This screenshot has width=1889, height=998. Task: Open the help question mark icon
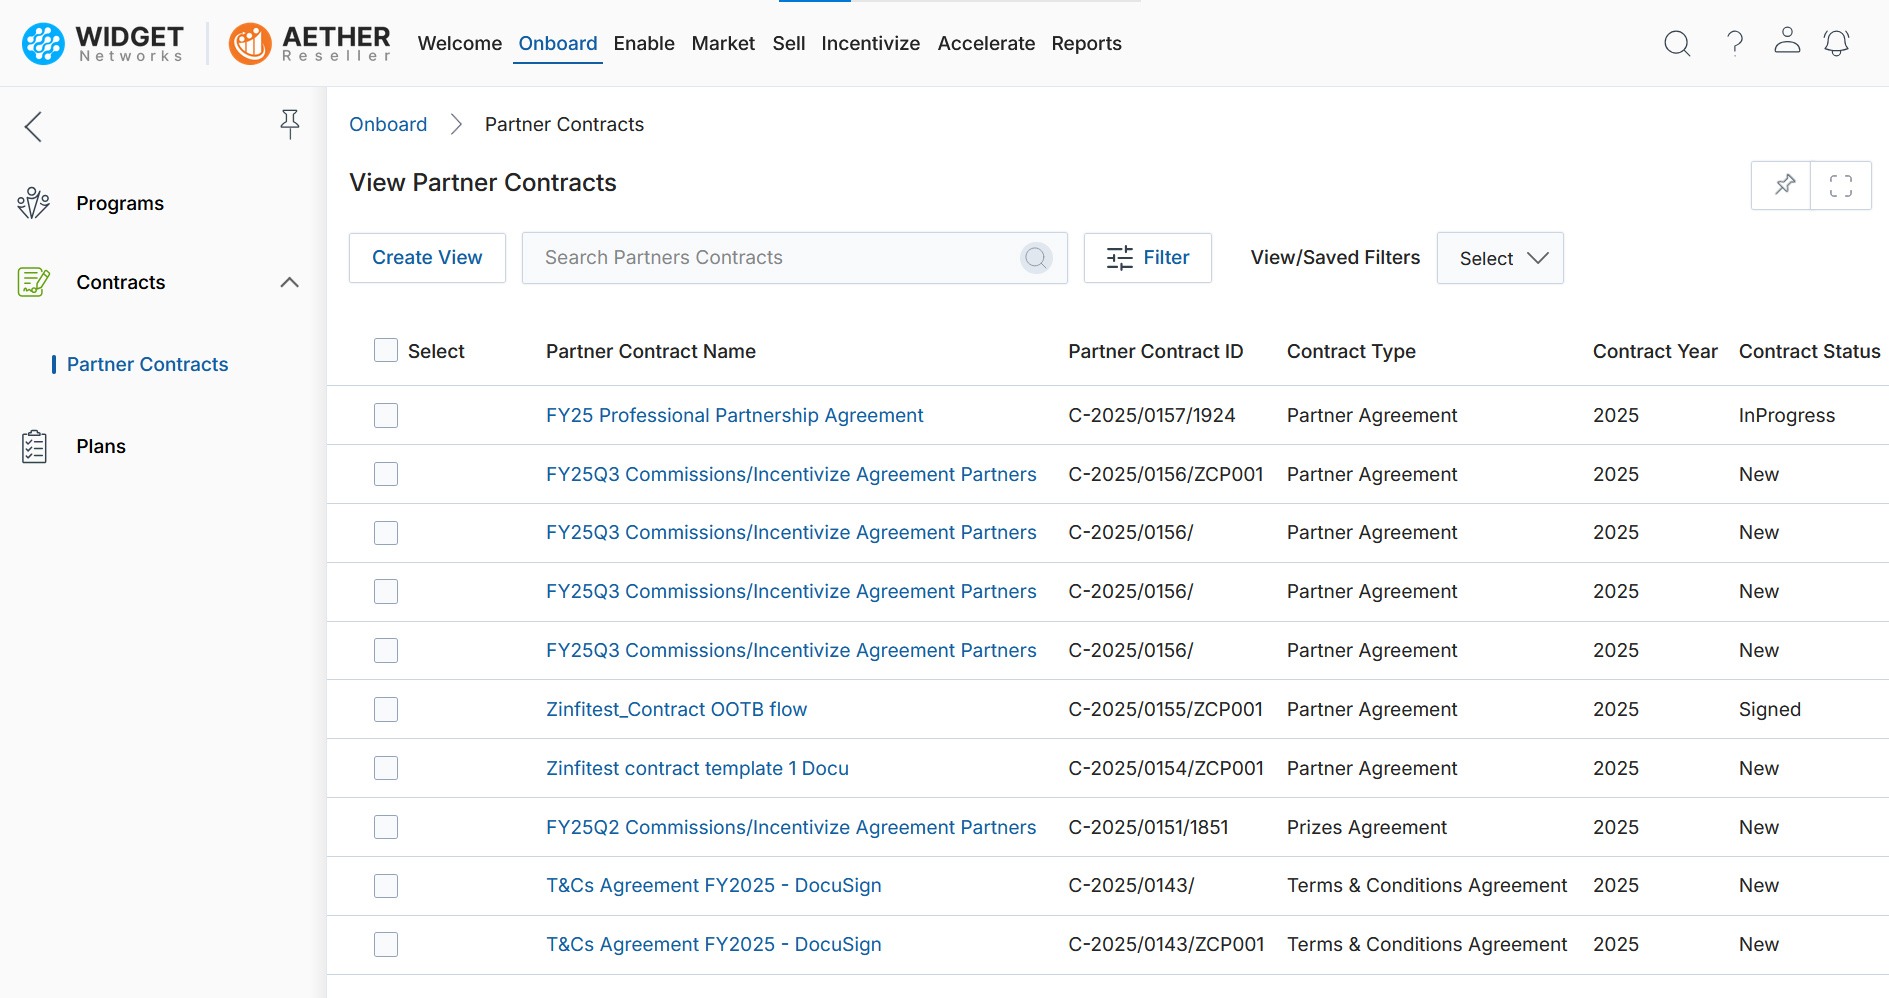click(1735, 43)
